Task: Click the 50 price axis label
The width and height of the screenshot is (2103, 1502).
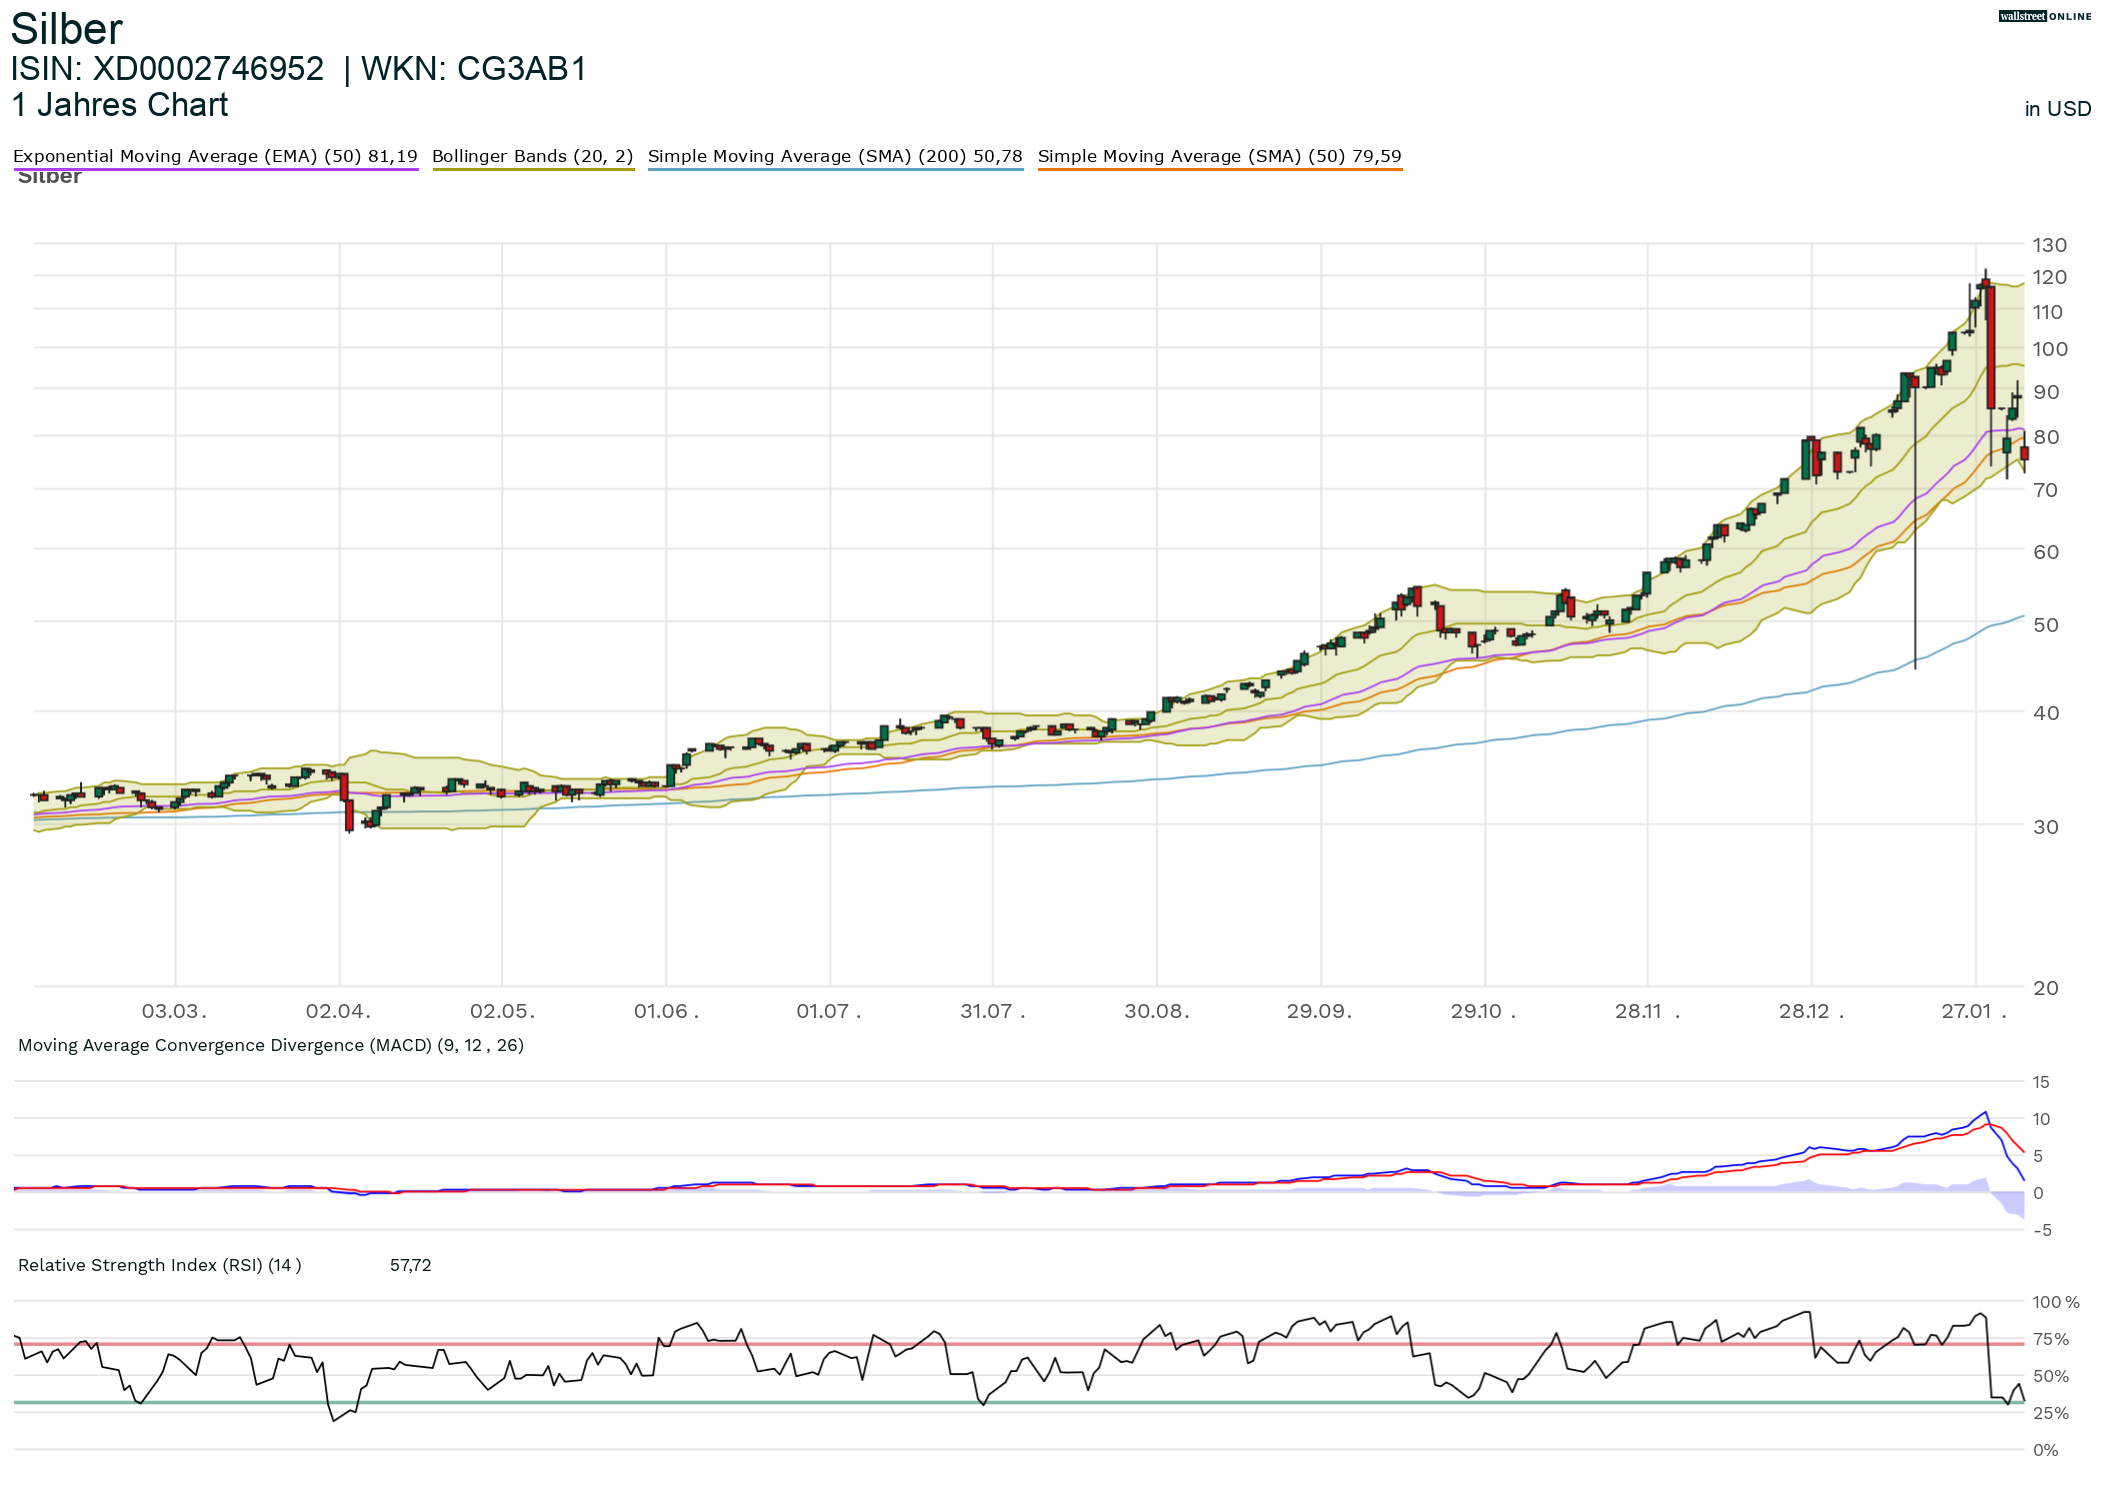Action: coord(2045,625)
